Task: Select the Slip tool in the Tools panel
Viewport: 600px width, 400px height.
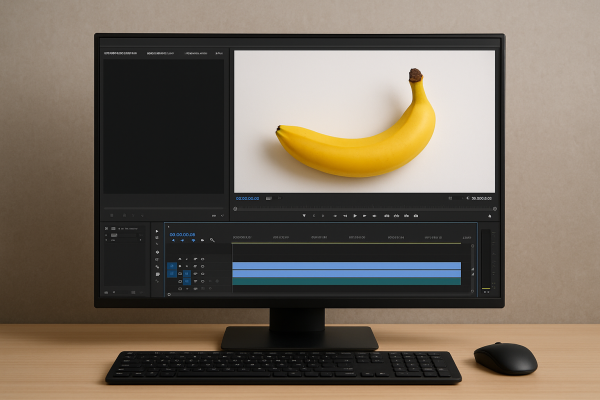Action: point(157,260)
